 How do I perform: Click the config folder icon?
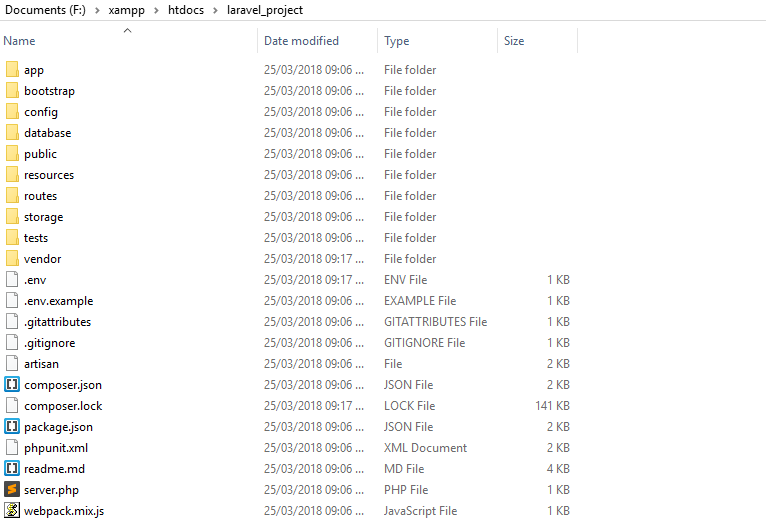click(12, 111)
